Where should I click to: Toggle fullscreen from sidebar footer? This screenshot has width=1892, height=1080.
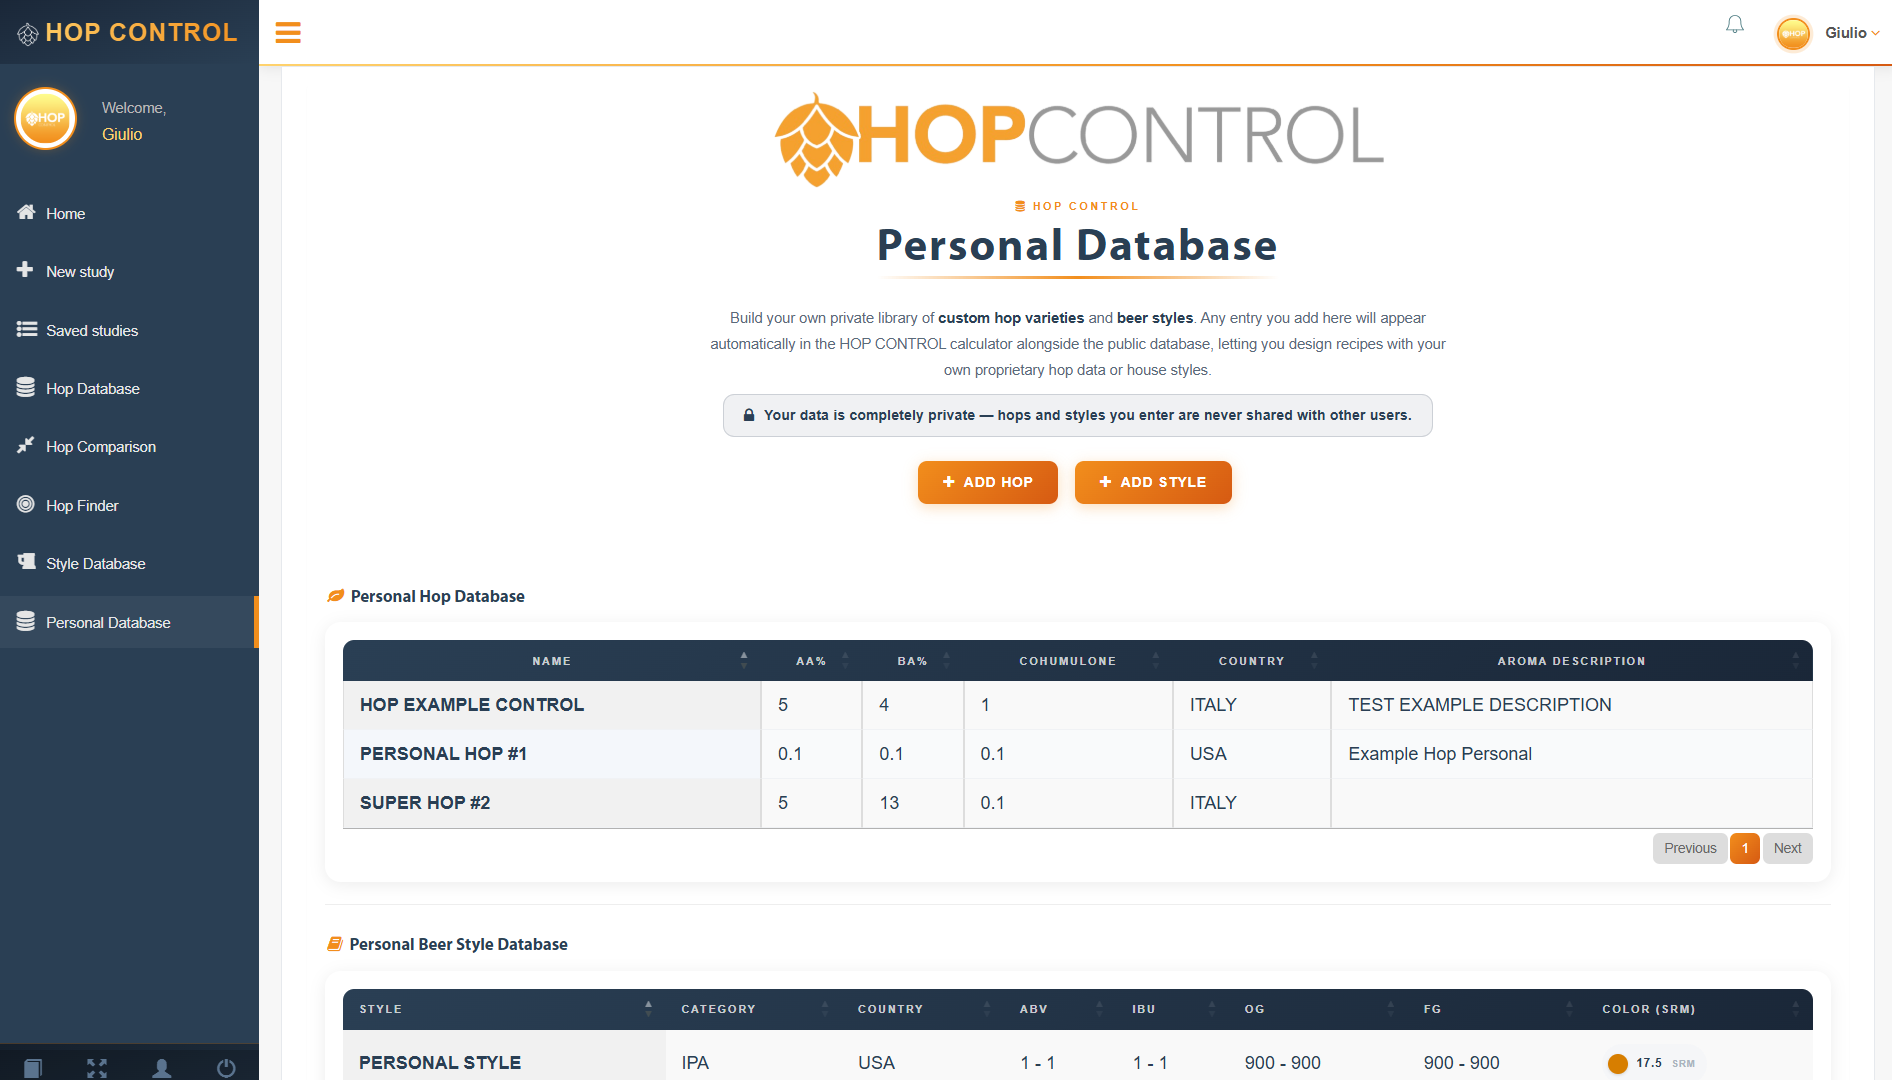tap(97, 1067)
